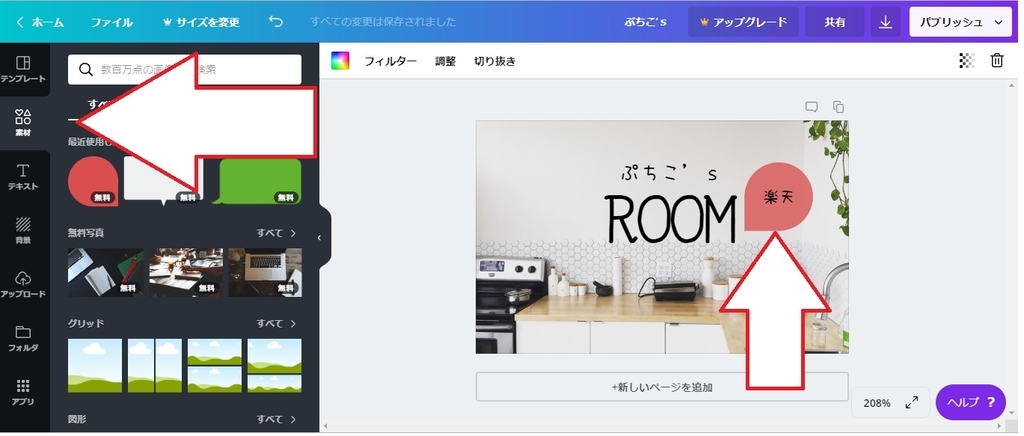Collapse the side panel with arrow handle
This screenshot has height=436, width=1024.
319,238
